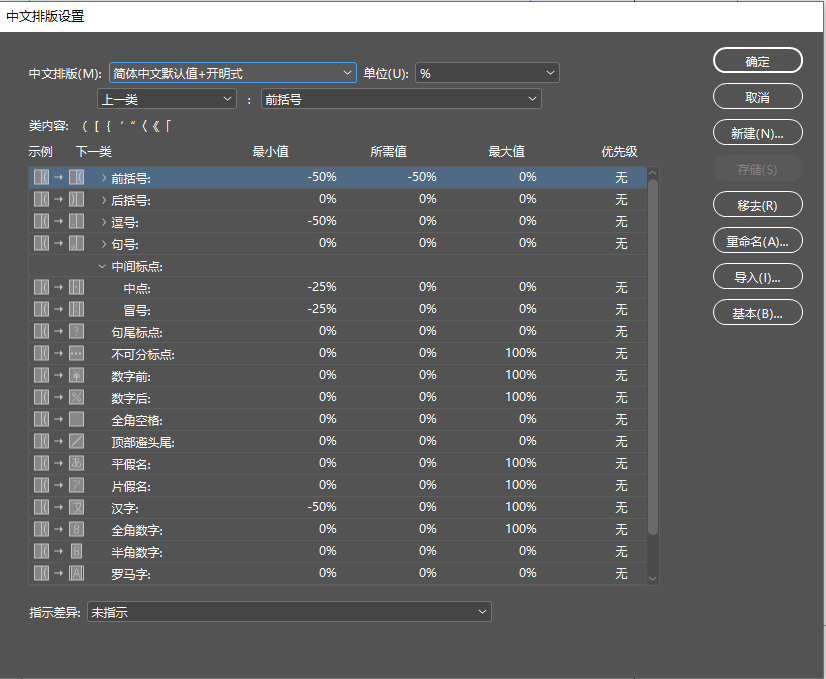This screenshot has width=826, height=679.
Task: Click the example icon for 平假名 row
Action: click(x=59, y=464)
